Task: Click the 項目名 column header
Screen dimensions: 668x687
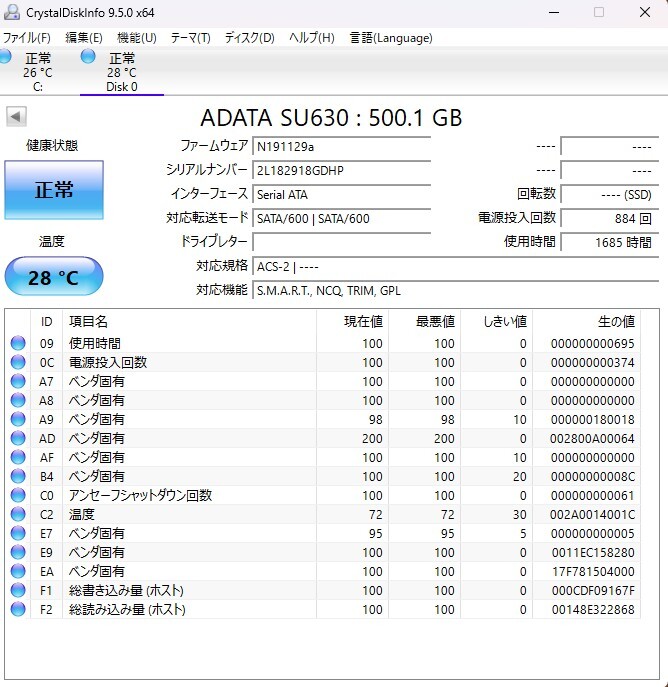Action: coord(189,322)
